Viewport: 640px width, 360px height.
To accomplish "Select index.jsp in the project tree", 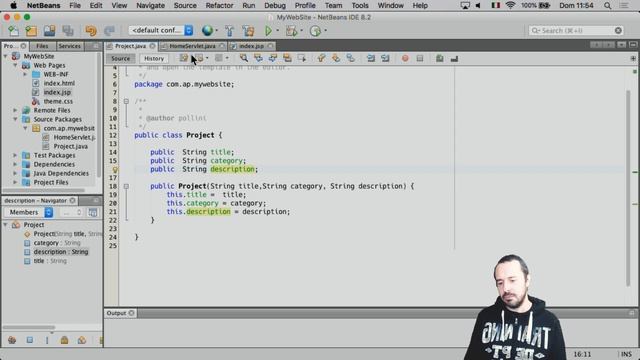I will (x=57, y=92).
